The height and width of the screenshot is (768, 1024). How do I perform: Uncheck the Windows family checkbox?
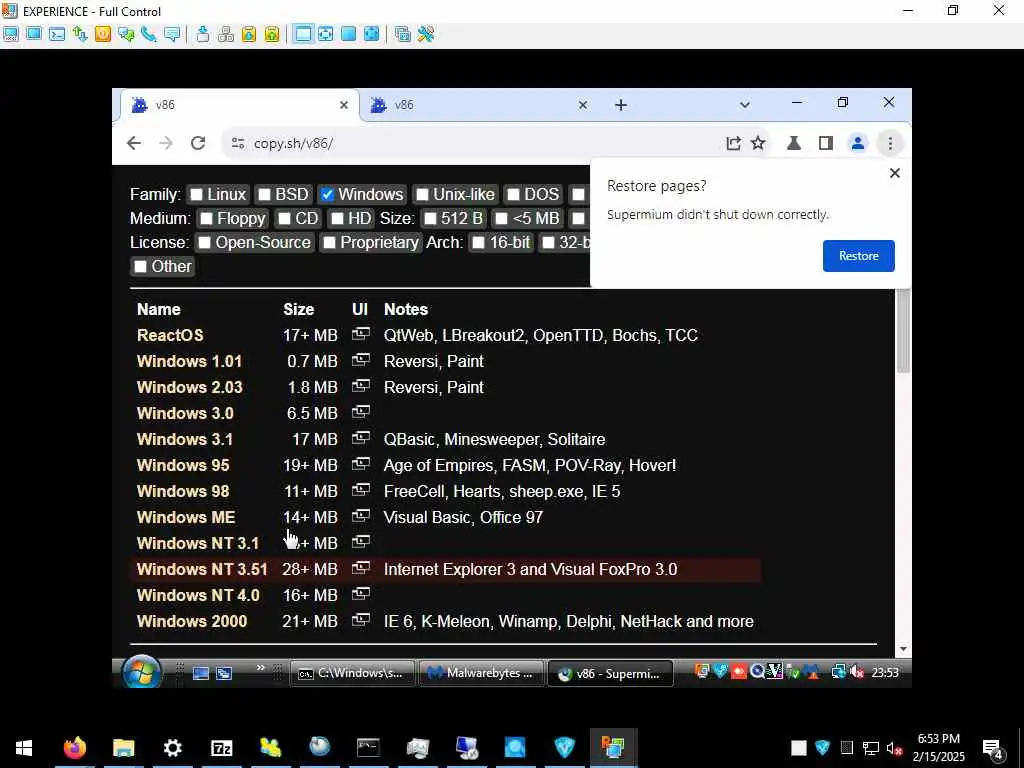pos(327,195)
